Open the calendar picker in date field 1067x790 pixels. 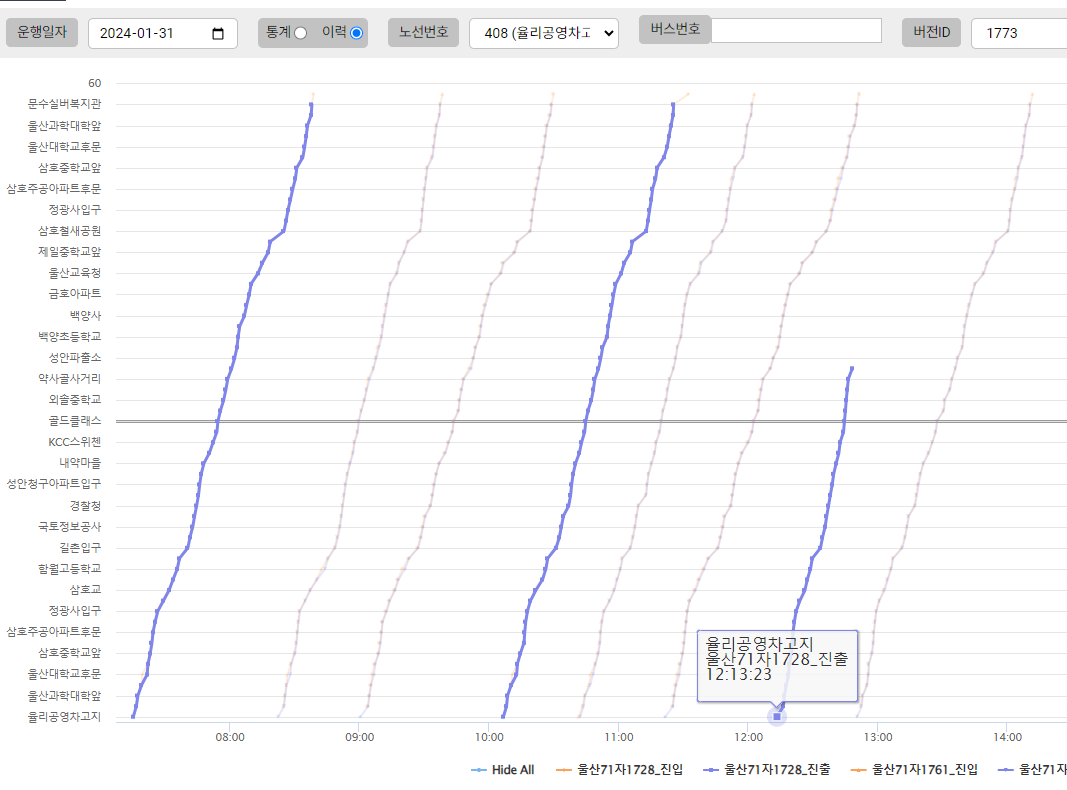coord(219,33)
